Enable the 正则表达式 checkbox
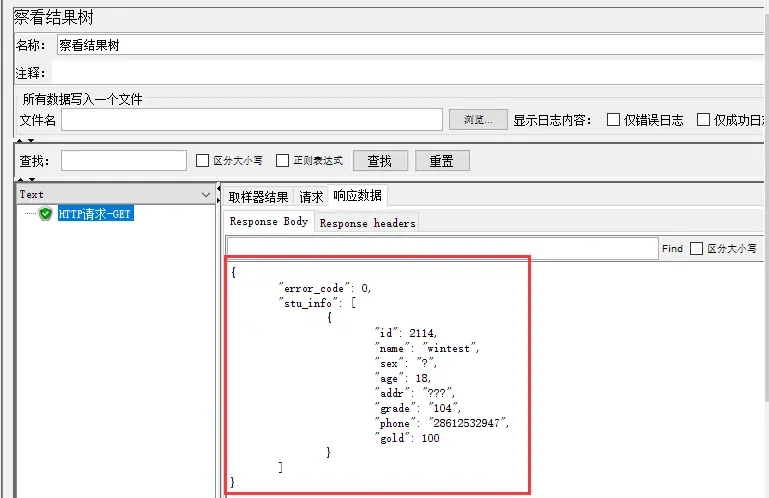The height and width of the screenshot is (498, 769). tap(282, 160)
